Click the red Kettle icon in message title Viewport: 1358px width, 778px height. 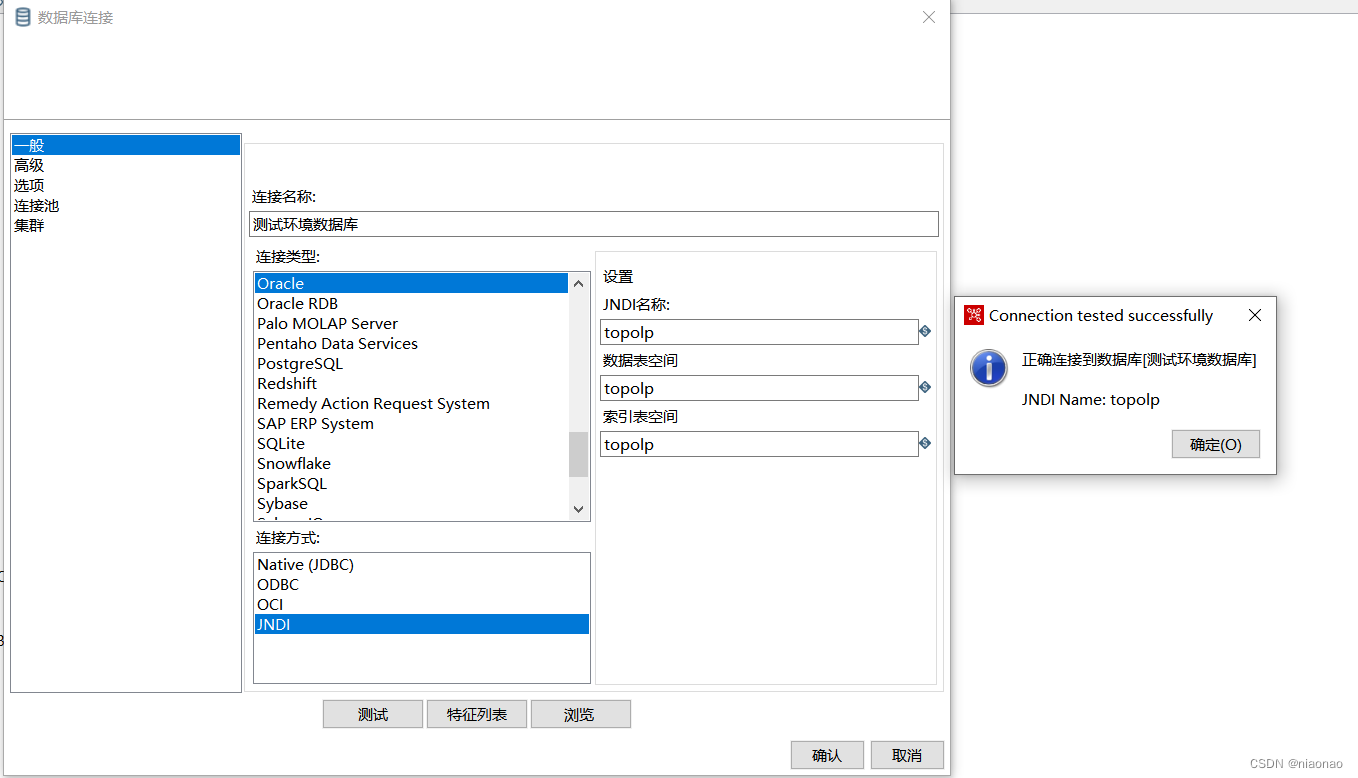974,315
